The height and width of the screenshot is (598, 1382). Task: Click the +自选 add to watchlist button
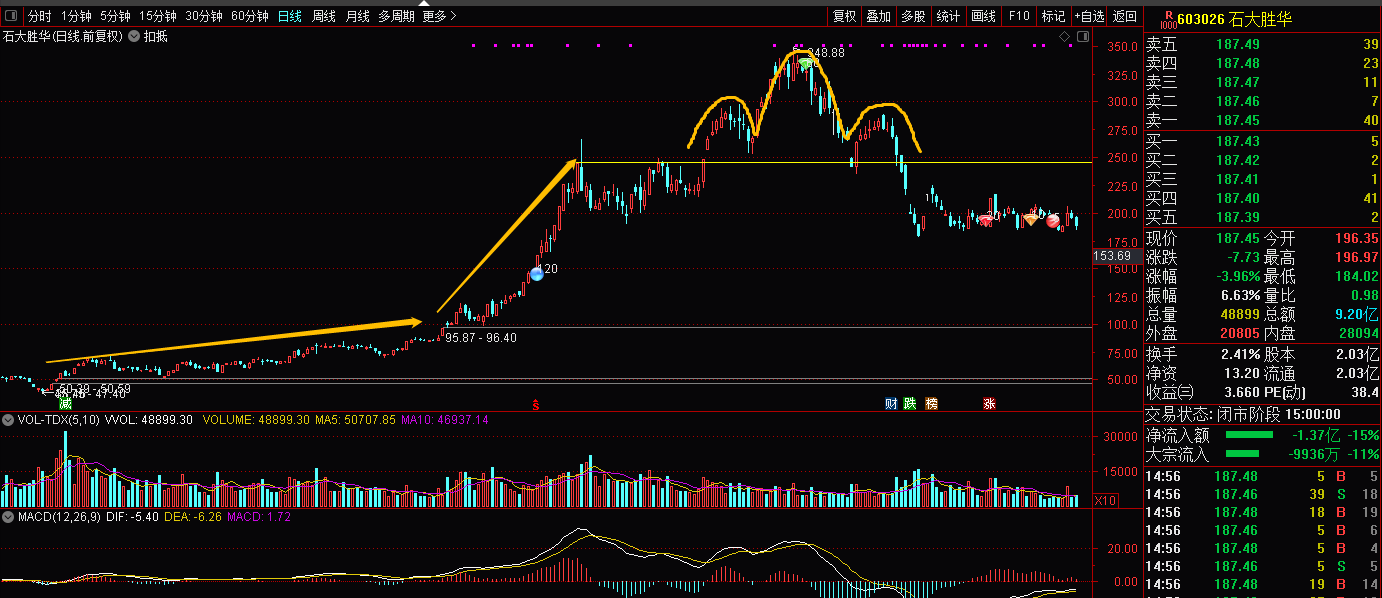coord(1089,16)
